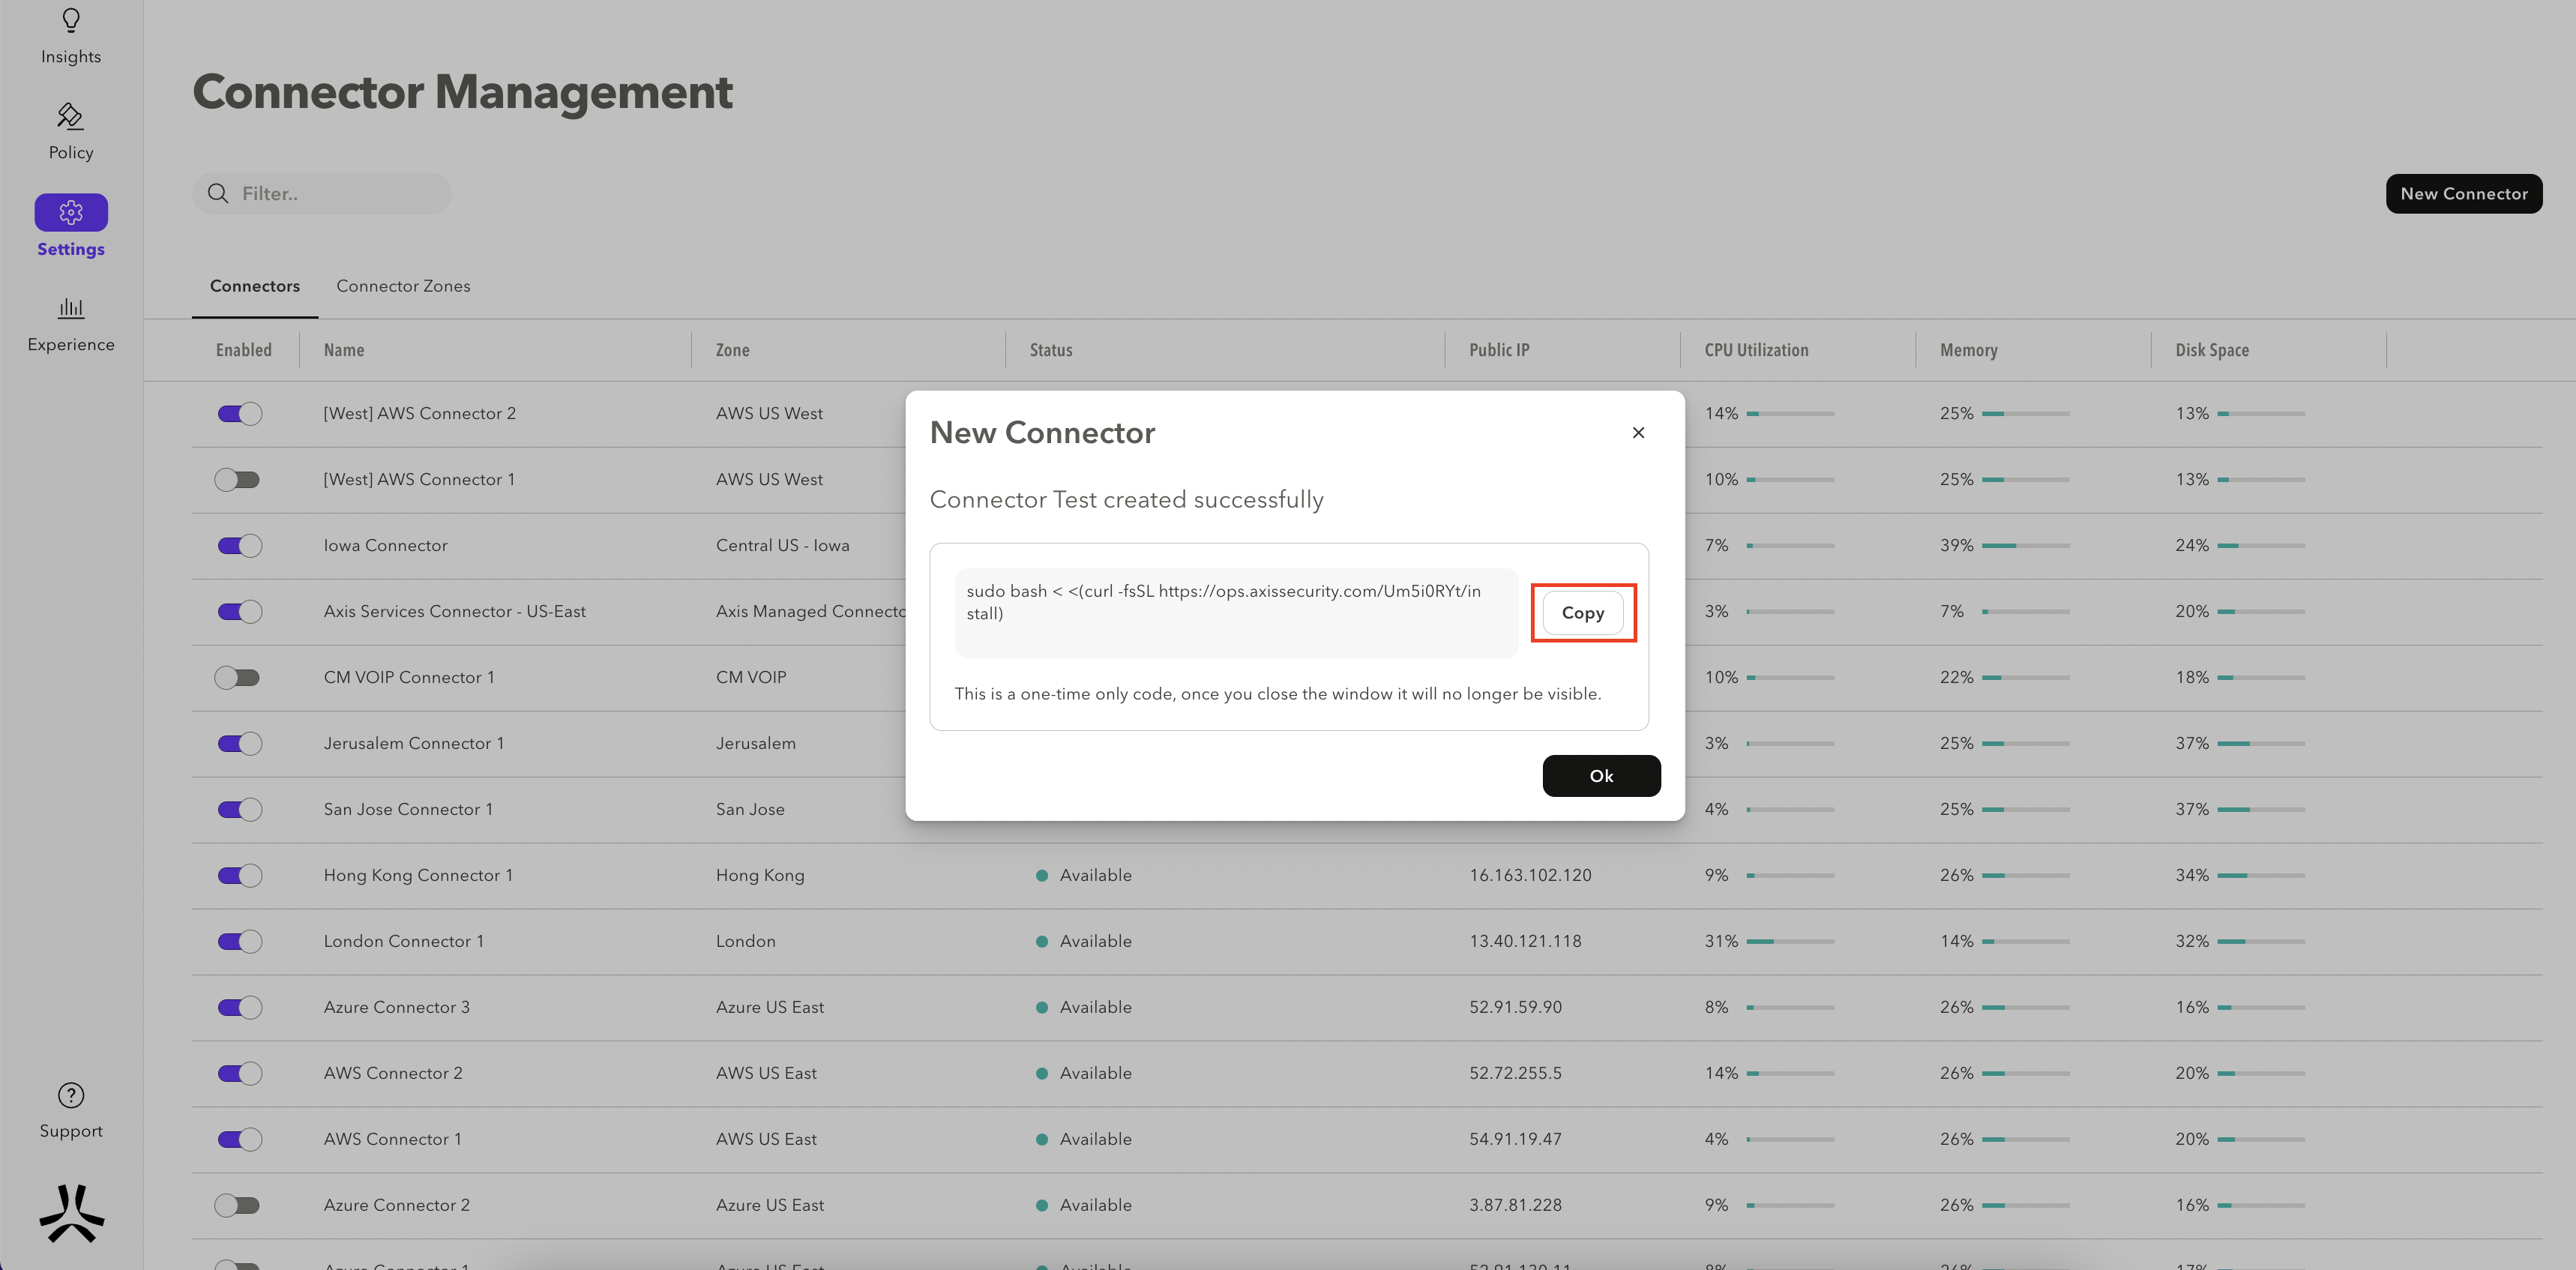This screenshot has width=2576, height=1270.
Task: Toggle off London Connector 1
Action: coord(240,942)
